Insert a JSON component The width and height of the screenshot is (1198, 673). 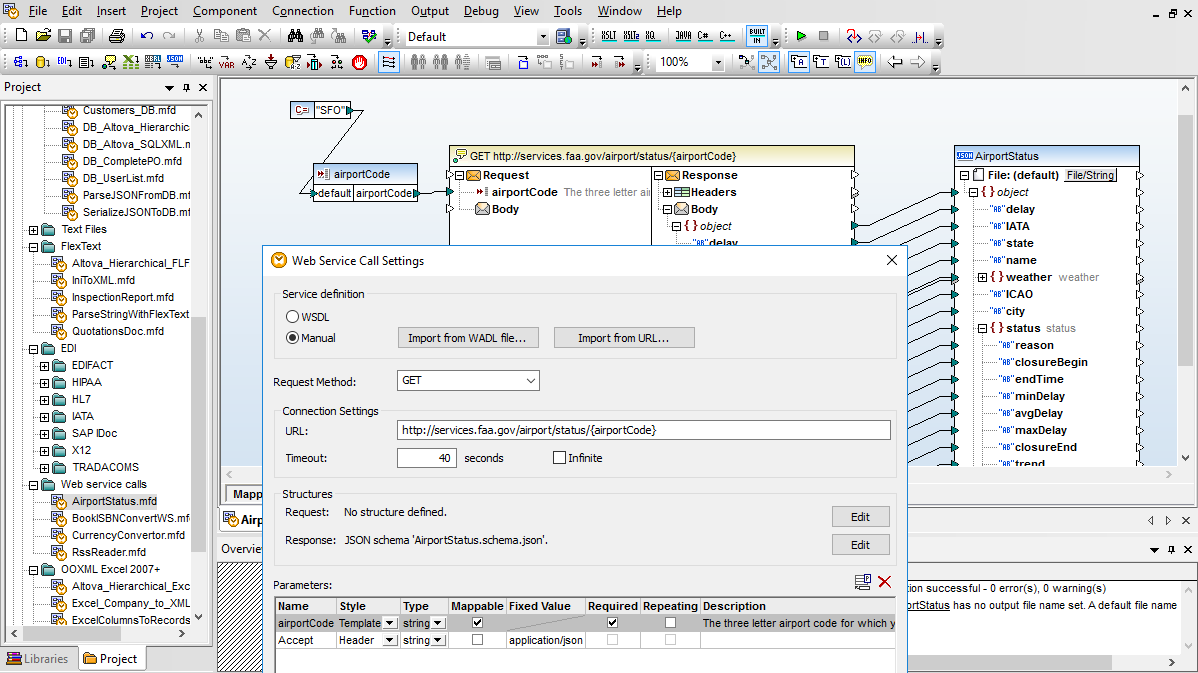coord(175,63)
